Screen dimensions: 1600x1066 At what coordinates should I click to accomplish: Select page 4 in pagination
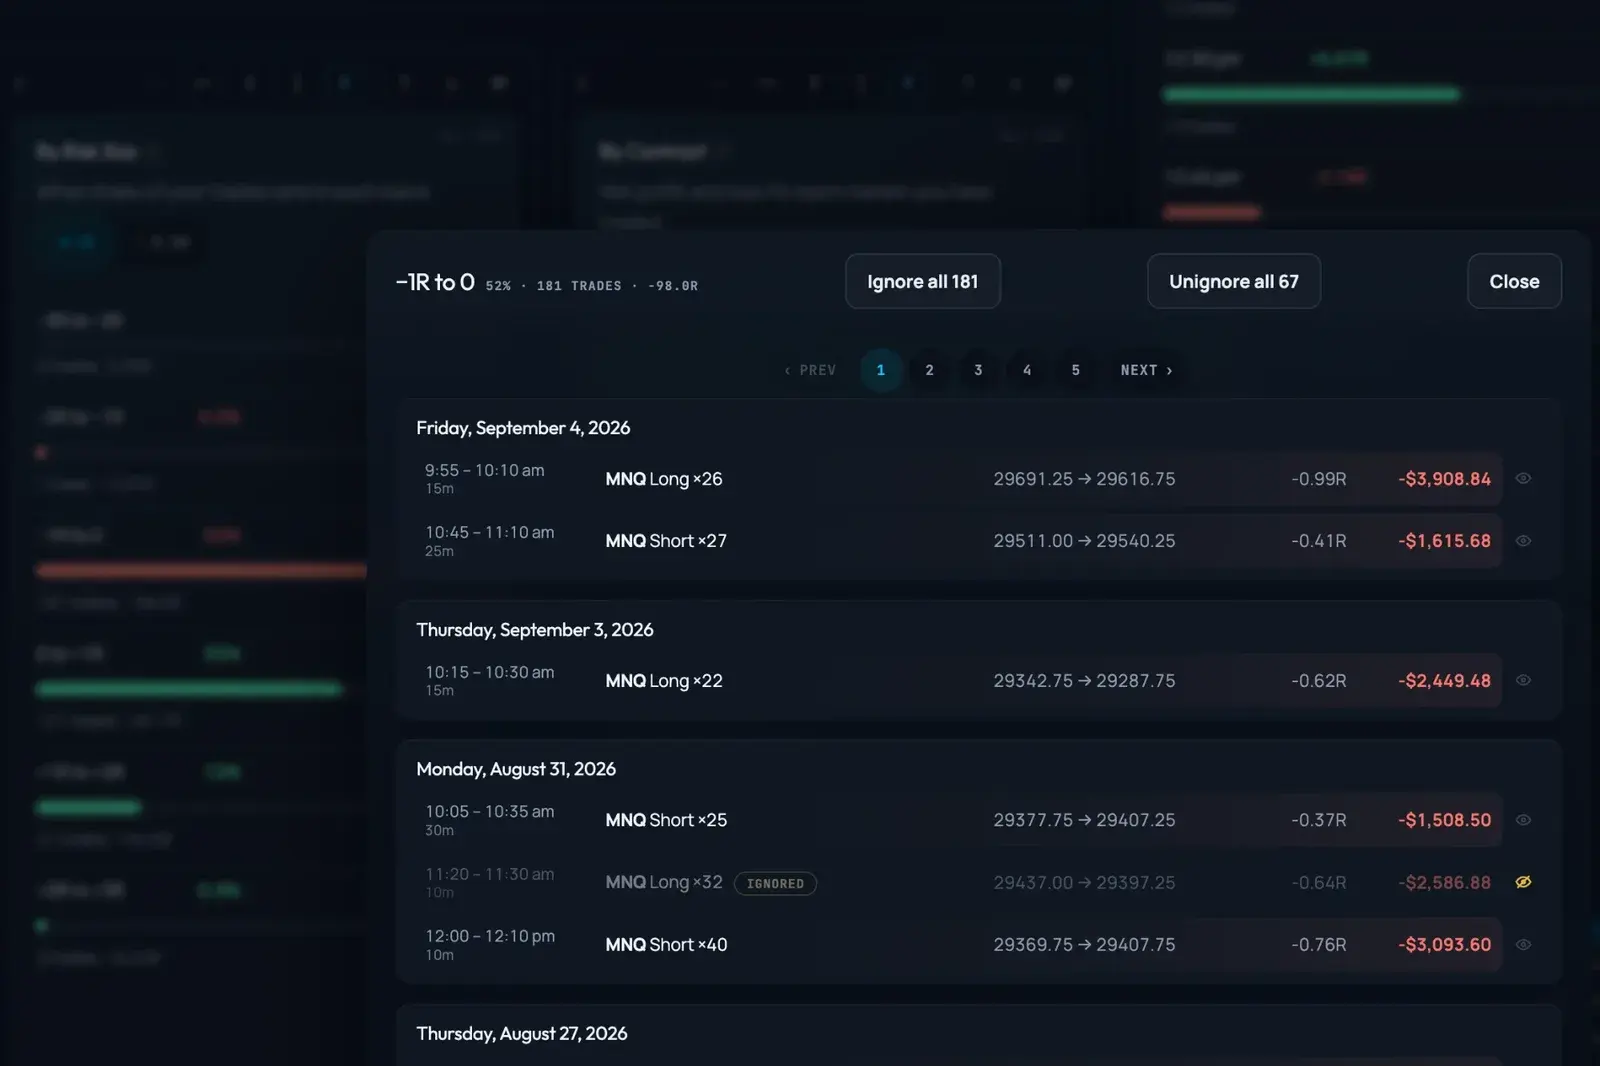1027,370
